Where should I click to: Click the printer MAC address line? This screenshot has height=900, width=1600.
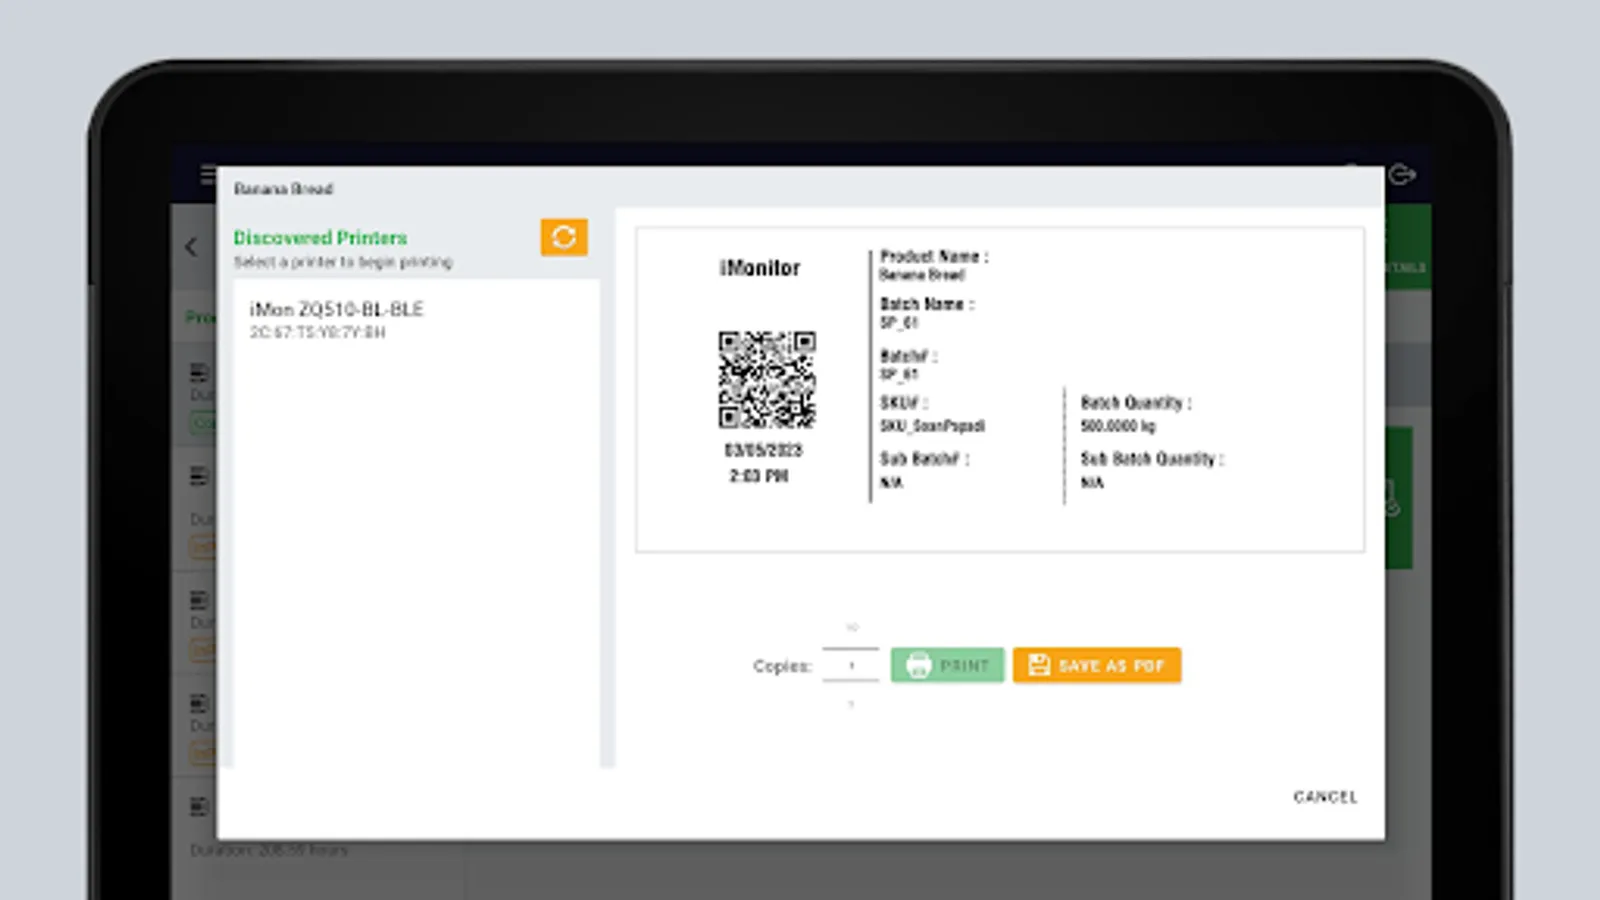(317, 333)
